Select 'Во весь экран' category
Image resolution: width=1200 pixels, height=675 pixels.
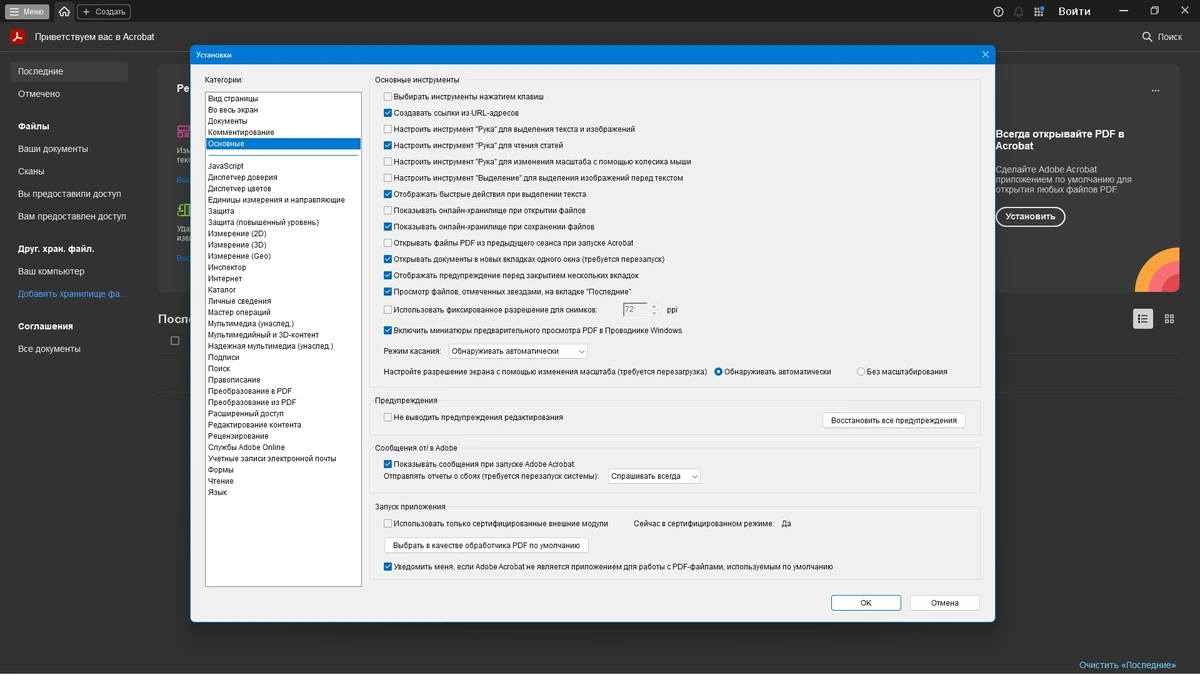282,110
